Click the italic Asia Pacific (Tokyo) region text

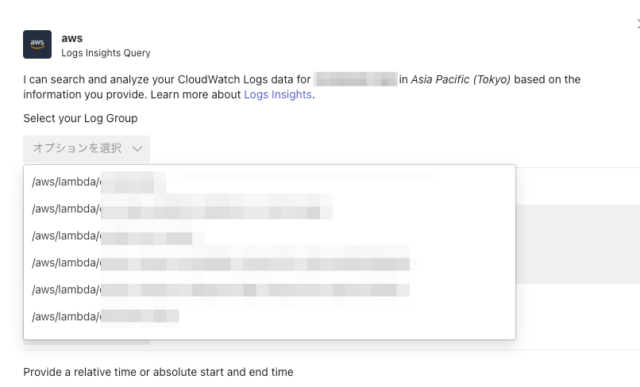[460, 79]
